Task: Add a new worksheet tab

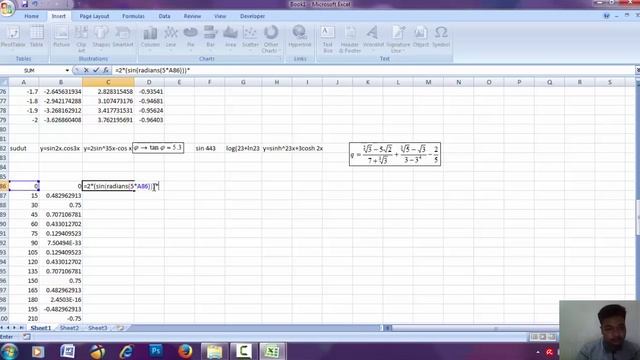Action: pos(120,328)
